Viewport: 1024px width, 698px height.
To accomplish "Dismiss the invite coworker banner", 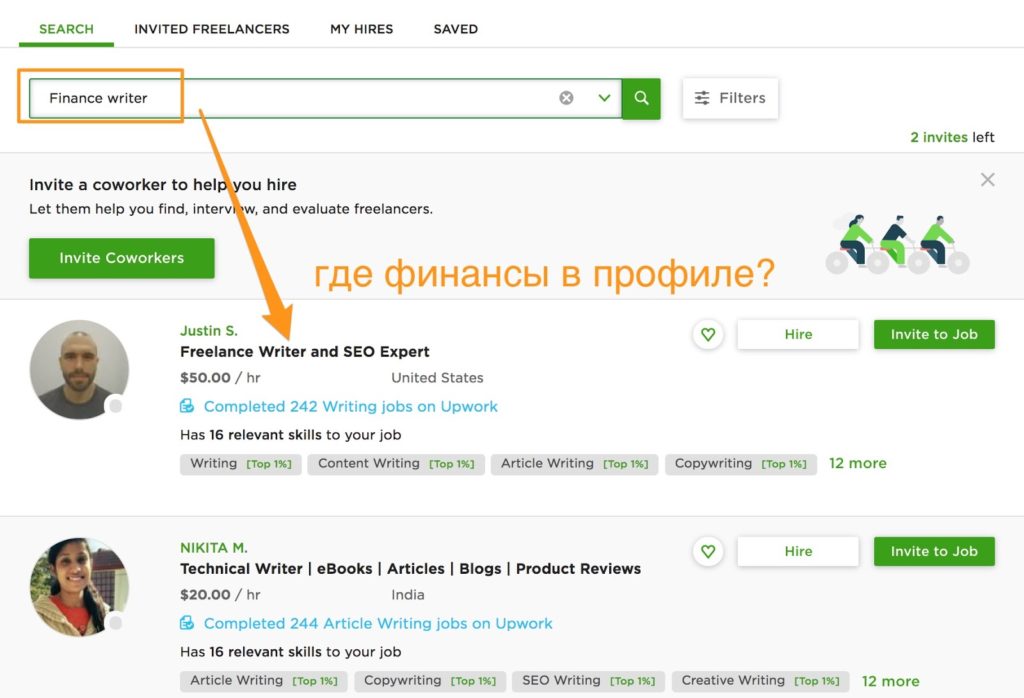I will coord(987,180).
